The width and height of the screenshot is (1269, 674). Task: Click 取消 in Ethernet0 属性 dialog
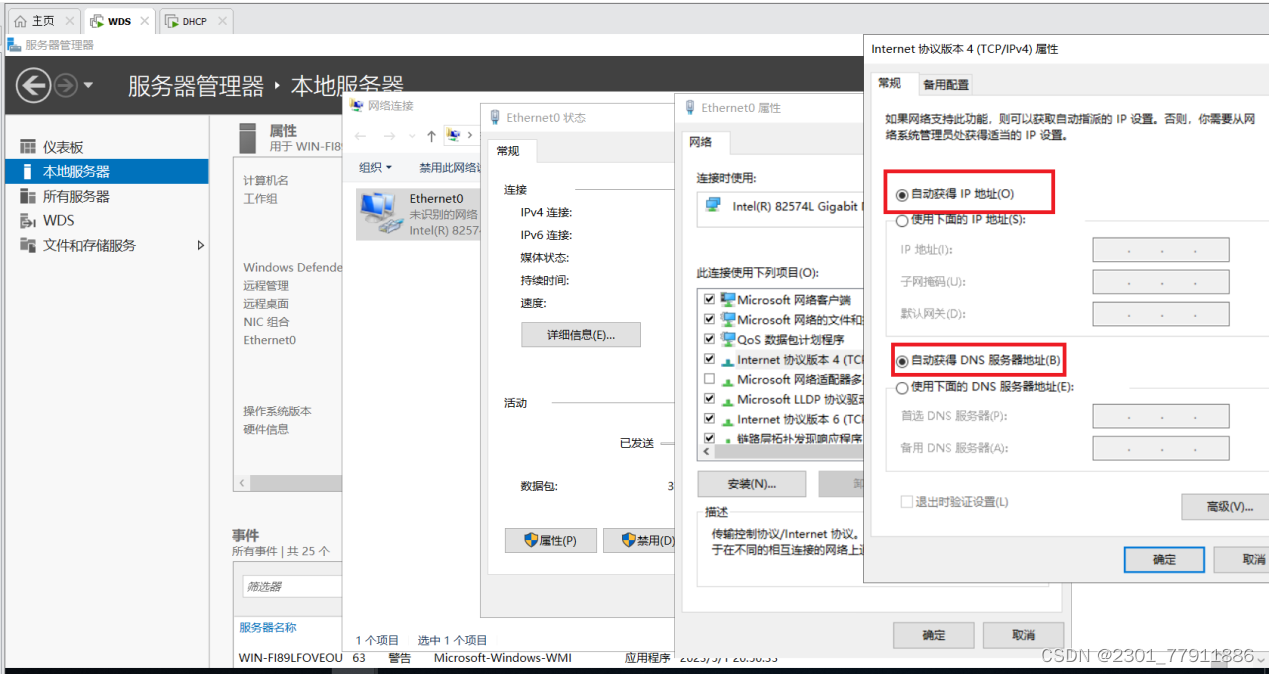click(1023, 635)
